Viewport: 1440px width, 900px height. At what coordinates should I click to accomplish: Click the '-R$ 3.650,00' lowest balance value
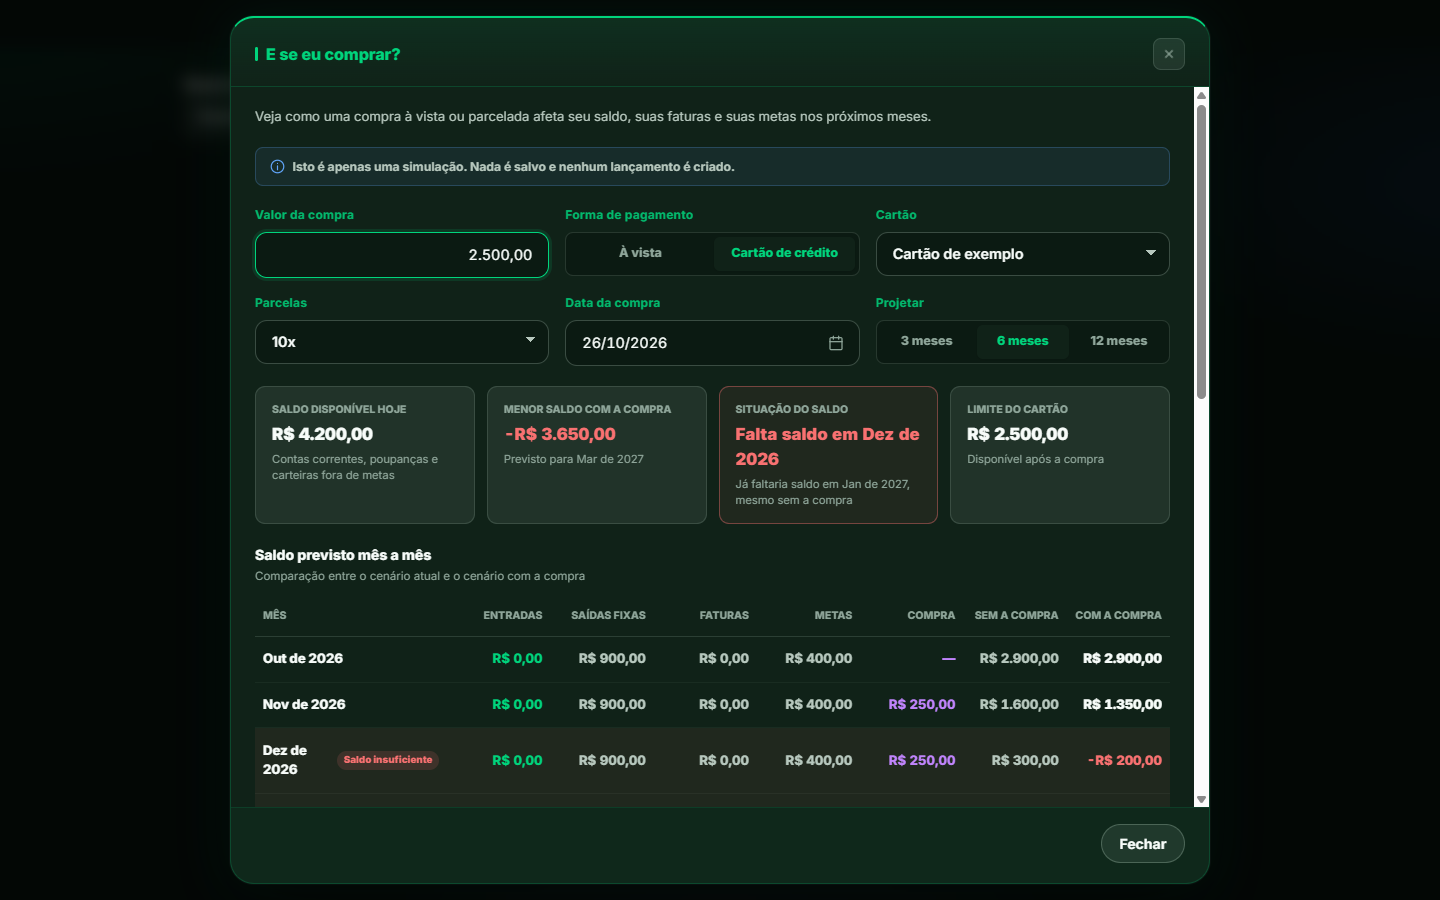560,434
